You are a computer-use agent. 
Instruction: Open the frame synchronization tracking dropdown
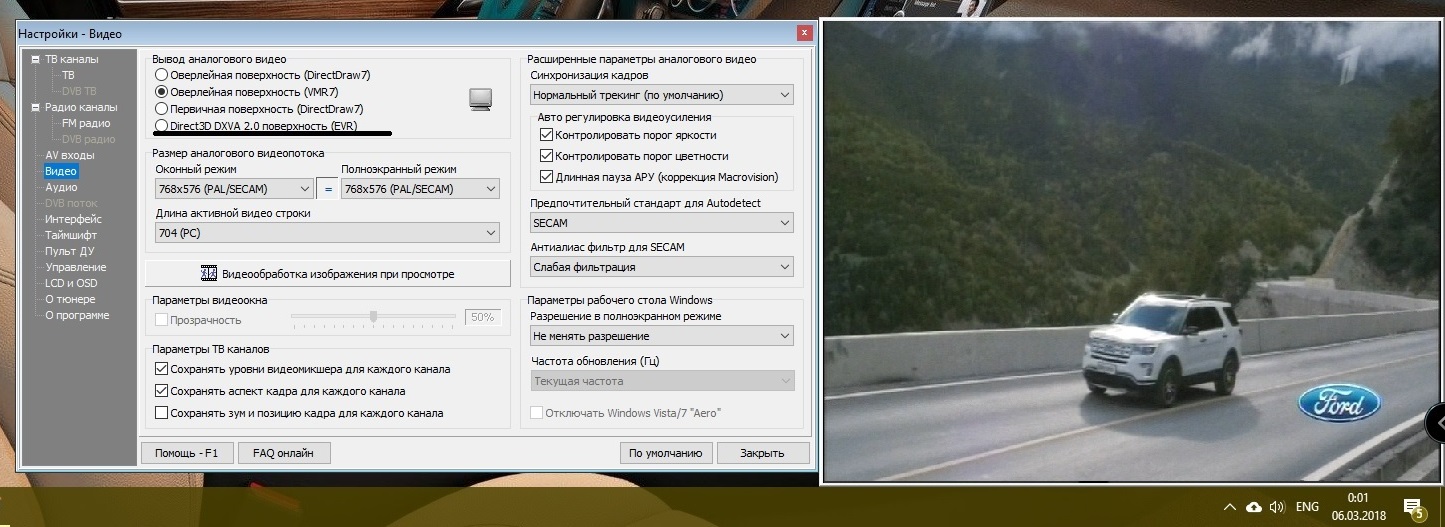(x=661, y=95)
